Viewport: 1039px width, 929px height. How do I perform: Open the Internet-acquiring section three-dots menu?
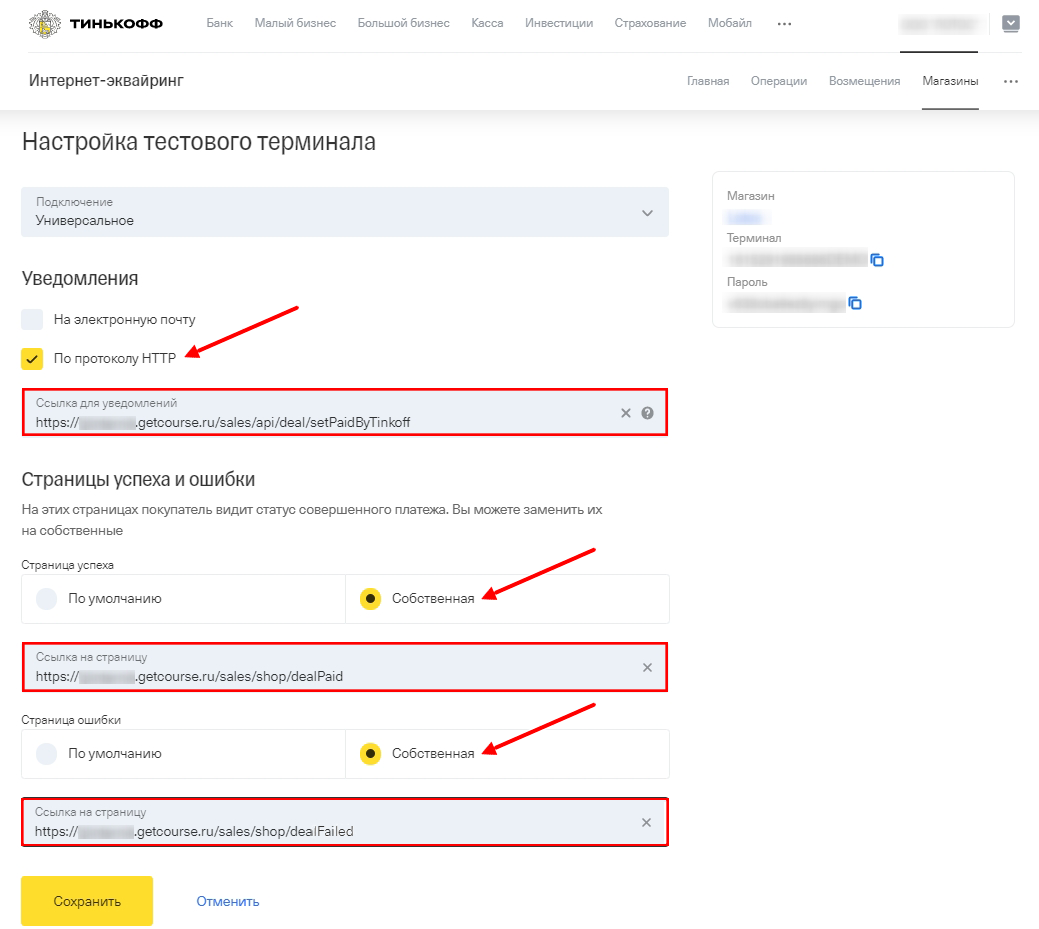1011,82
